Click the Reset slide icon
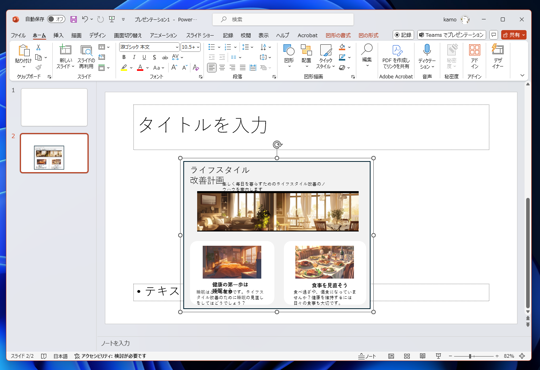 pyautogui.click(x=102, y=57)
